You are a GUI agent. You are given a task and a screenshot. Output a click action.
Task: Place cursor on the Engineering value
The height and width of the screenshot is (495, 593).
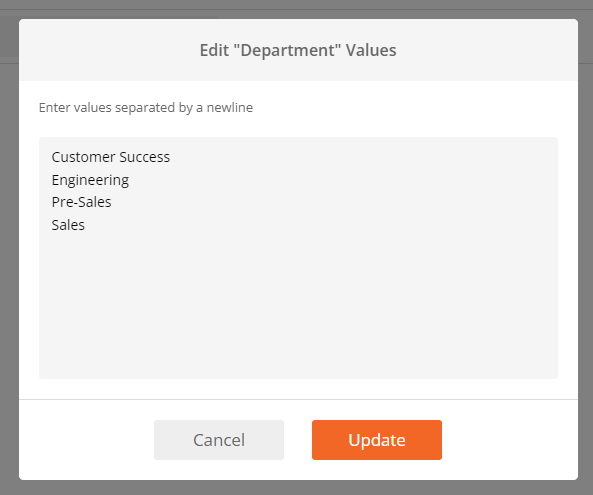tap(90, 180)
